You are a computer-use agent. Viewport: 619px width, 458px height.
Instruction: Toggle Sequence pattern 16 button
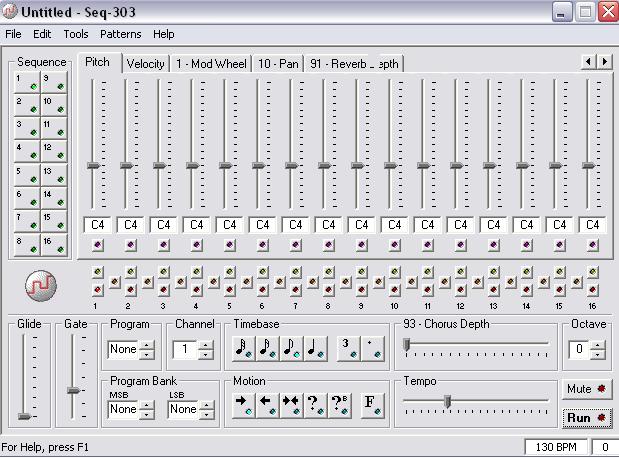pos(54,245)
